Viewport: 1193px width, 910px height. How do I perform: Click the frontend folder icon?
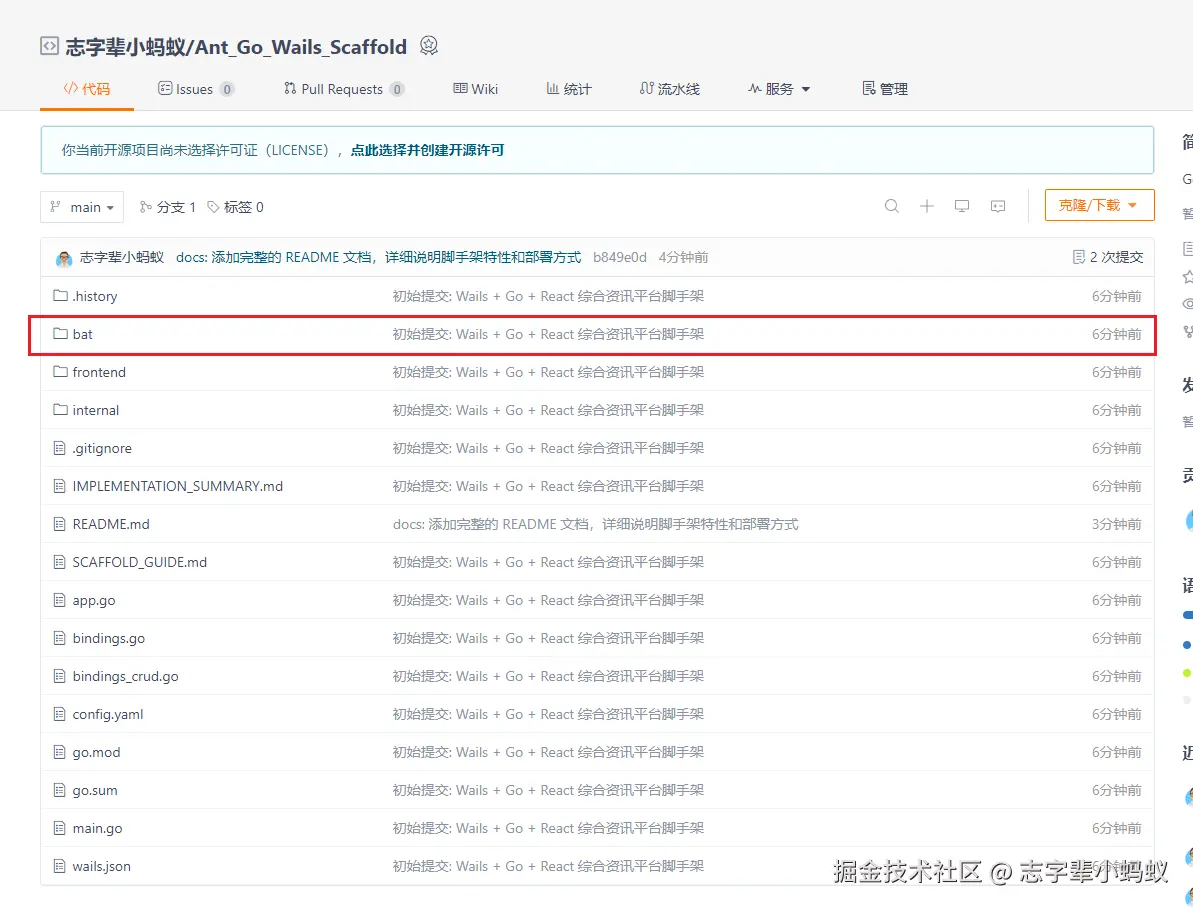60,371
